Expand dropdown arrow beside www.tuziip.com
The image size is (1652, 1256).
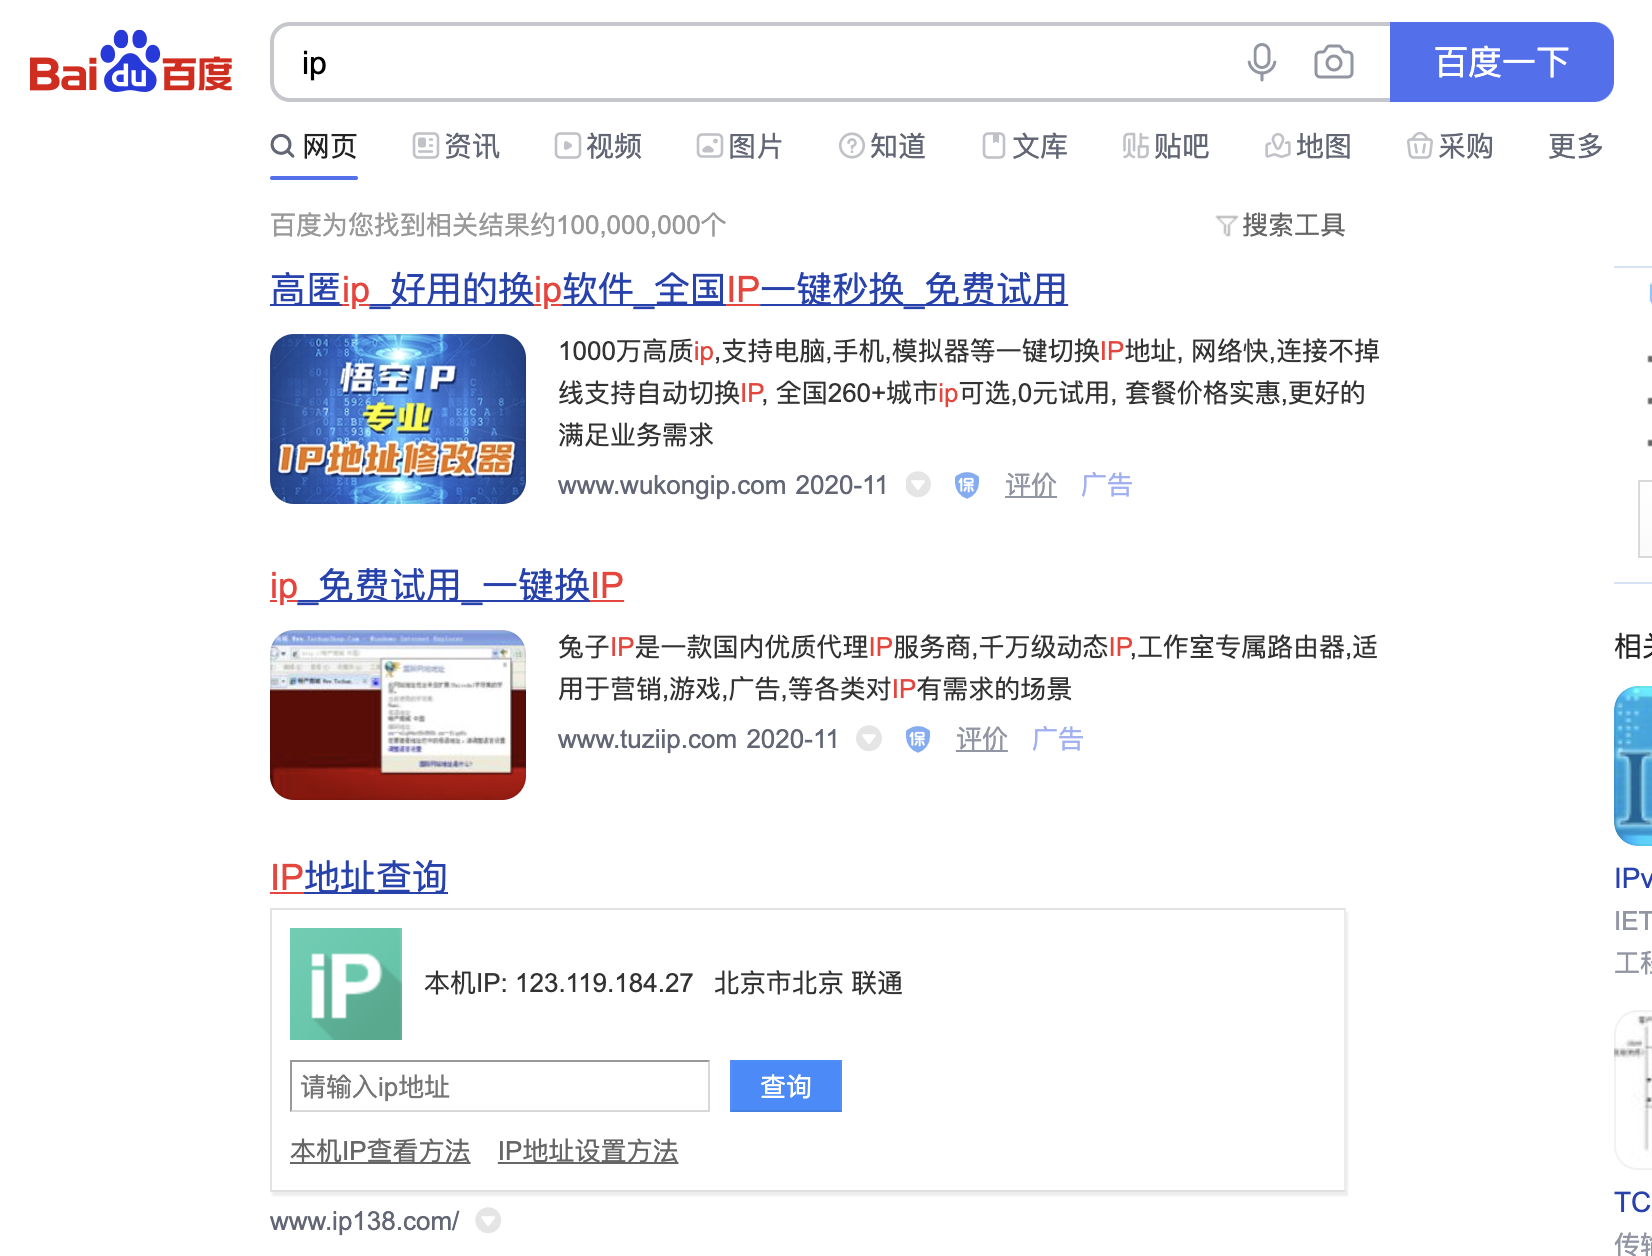coord(869,739)
